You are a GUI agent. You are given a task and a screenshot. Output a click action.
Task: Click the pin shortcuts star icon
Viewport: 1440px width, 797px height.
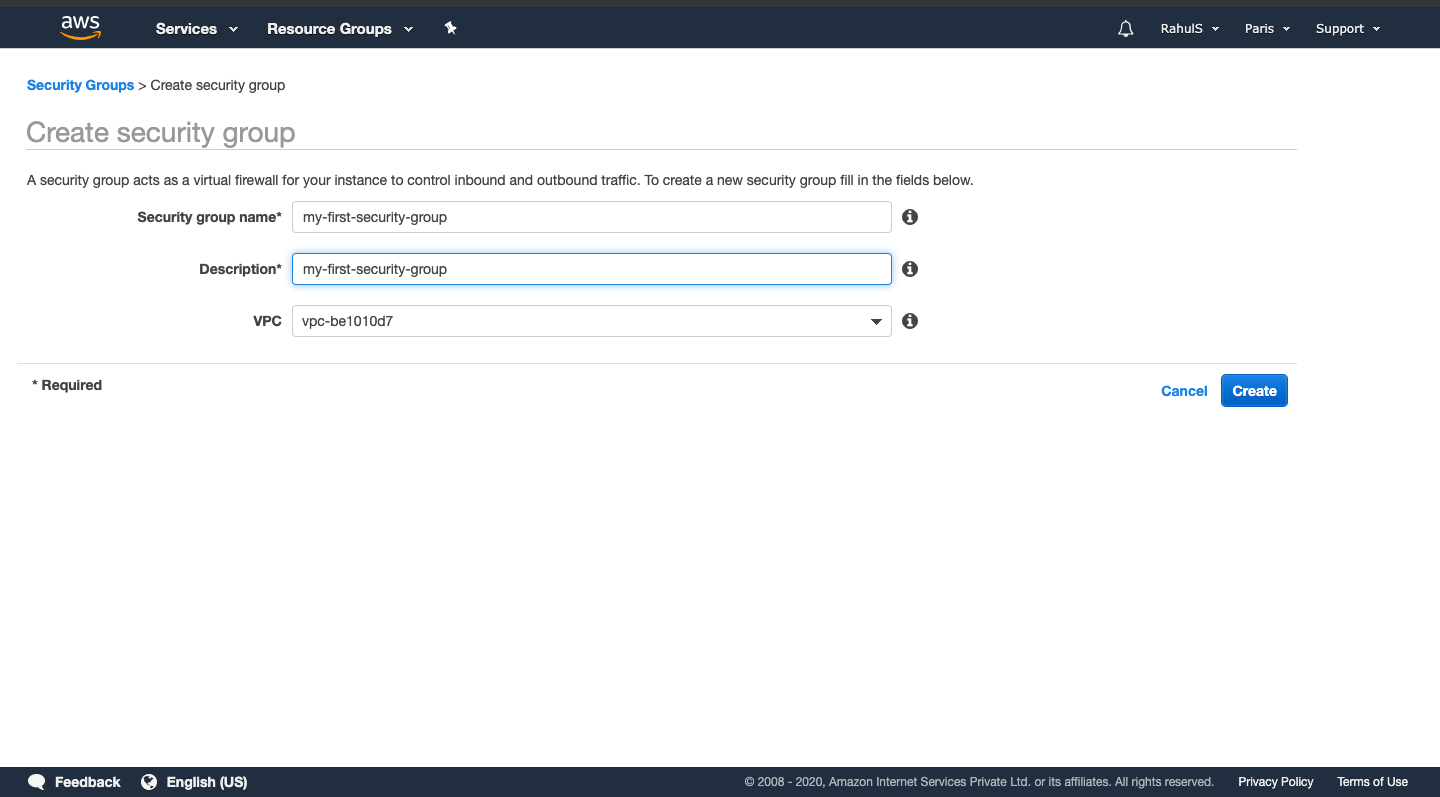(450, 28)
